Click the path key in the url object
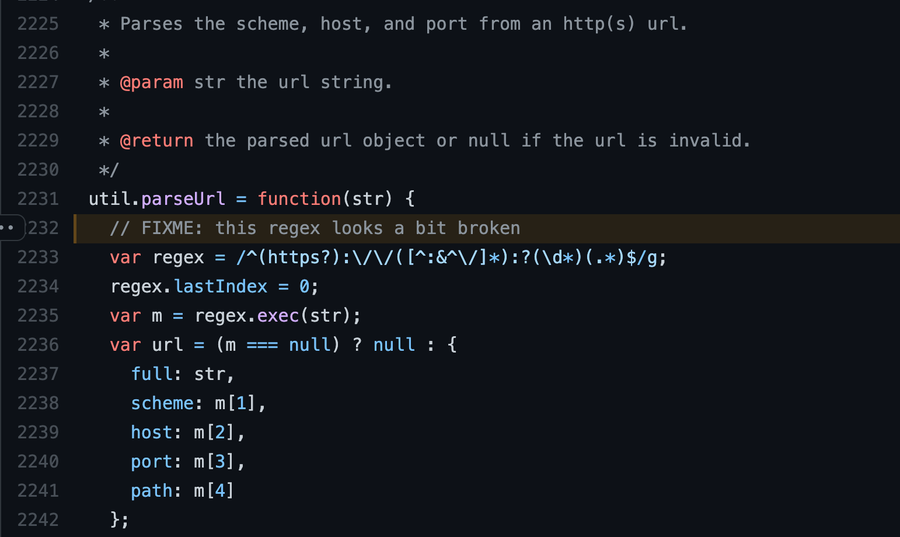The width and height of the screenshot is (900, 537). [152, 491]
